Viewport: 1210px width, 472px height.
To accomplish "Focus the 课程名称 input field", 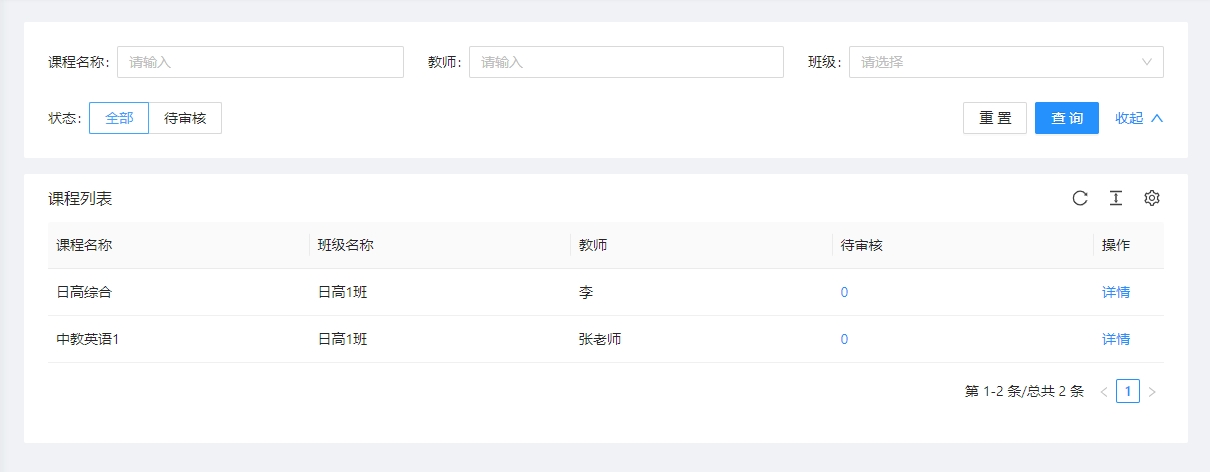I will coord(260,62).
